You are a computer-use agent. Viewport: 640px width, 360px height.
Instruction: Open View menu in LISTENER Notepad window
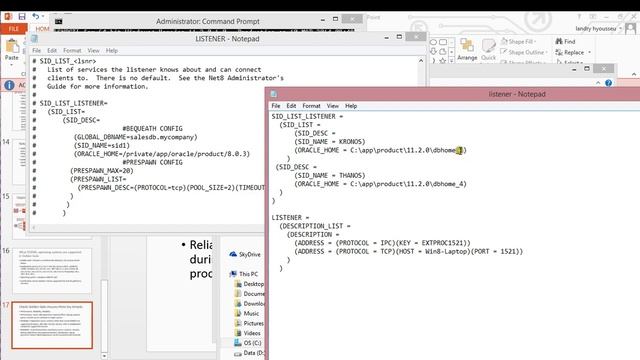93,51
